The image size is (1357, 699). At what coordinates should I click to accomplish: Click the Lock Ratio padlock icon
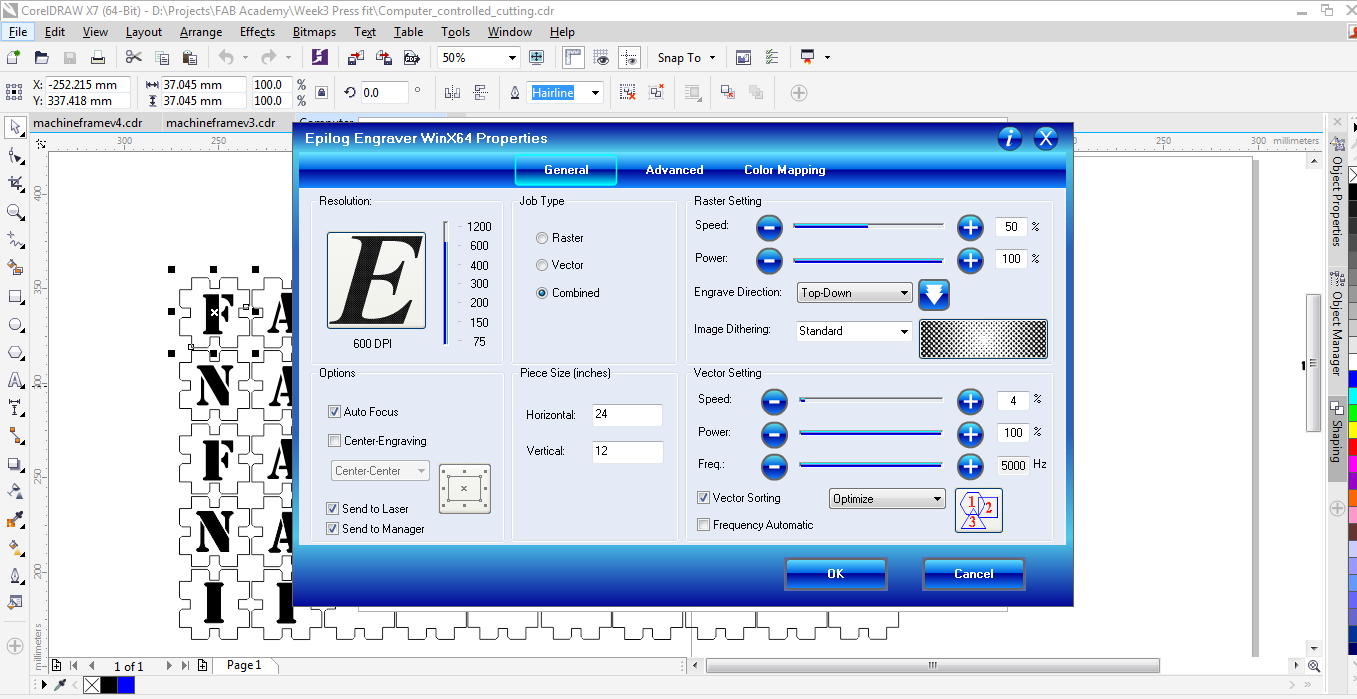click(321, 92)
